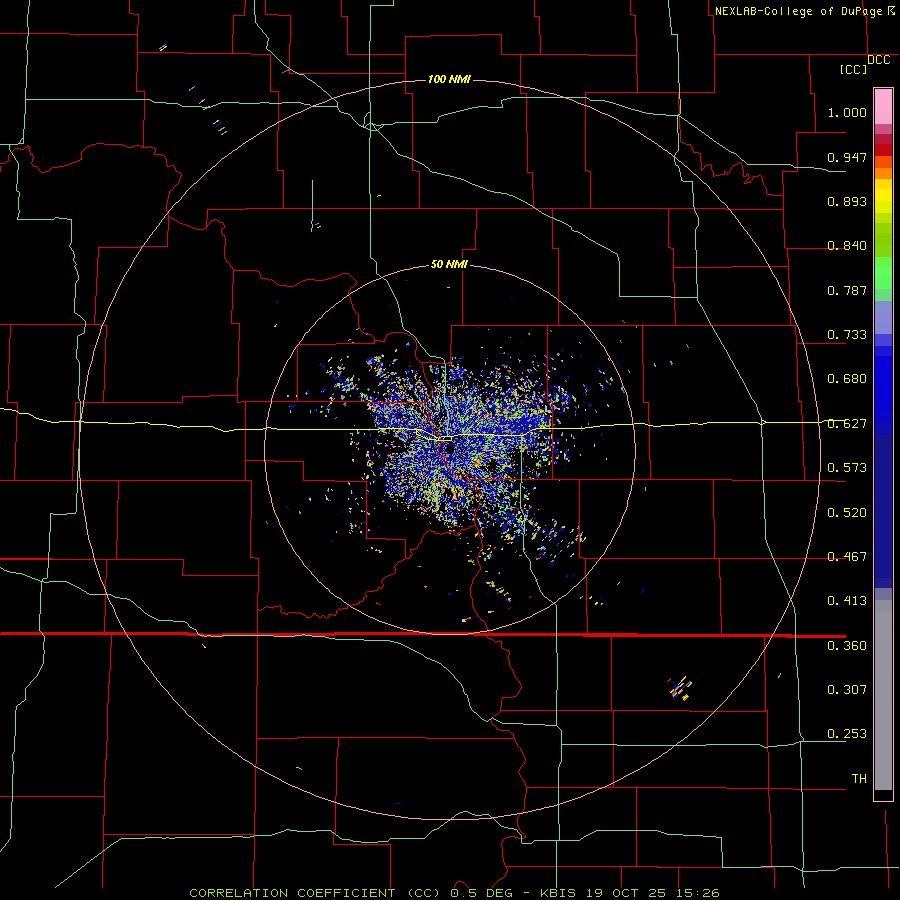Viewport: 900px width, 900px height.
Task: Select the 0.573 scale value
Action: (847, 468)
